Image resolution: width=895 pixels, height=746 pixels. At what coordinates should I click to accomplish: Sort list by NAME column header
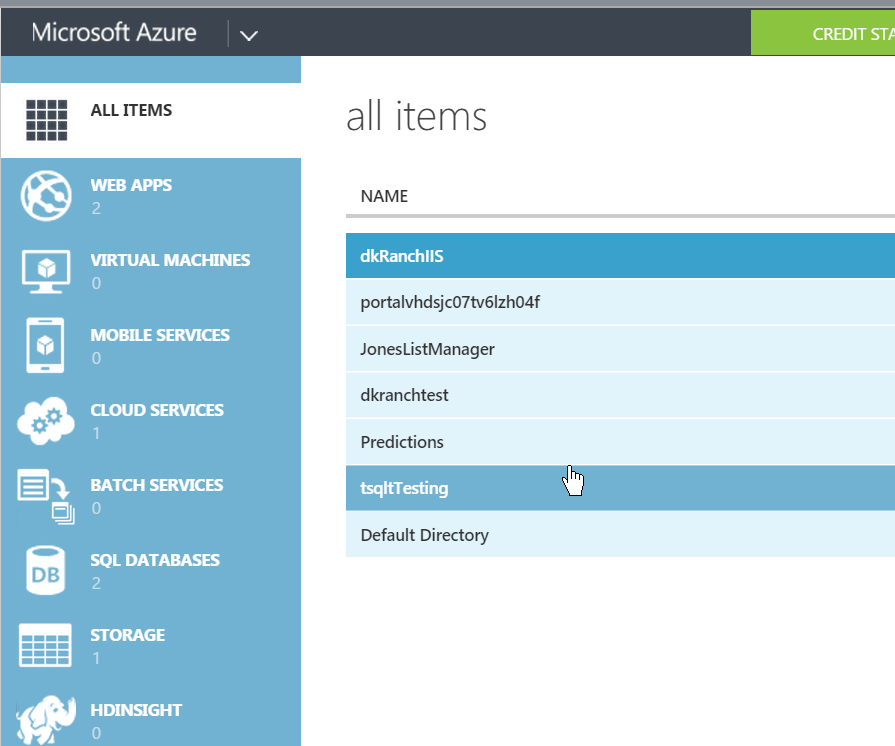384,196
